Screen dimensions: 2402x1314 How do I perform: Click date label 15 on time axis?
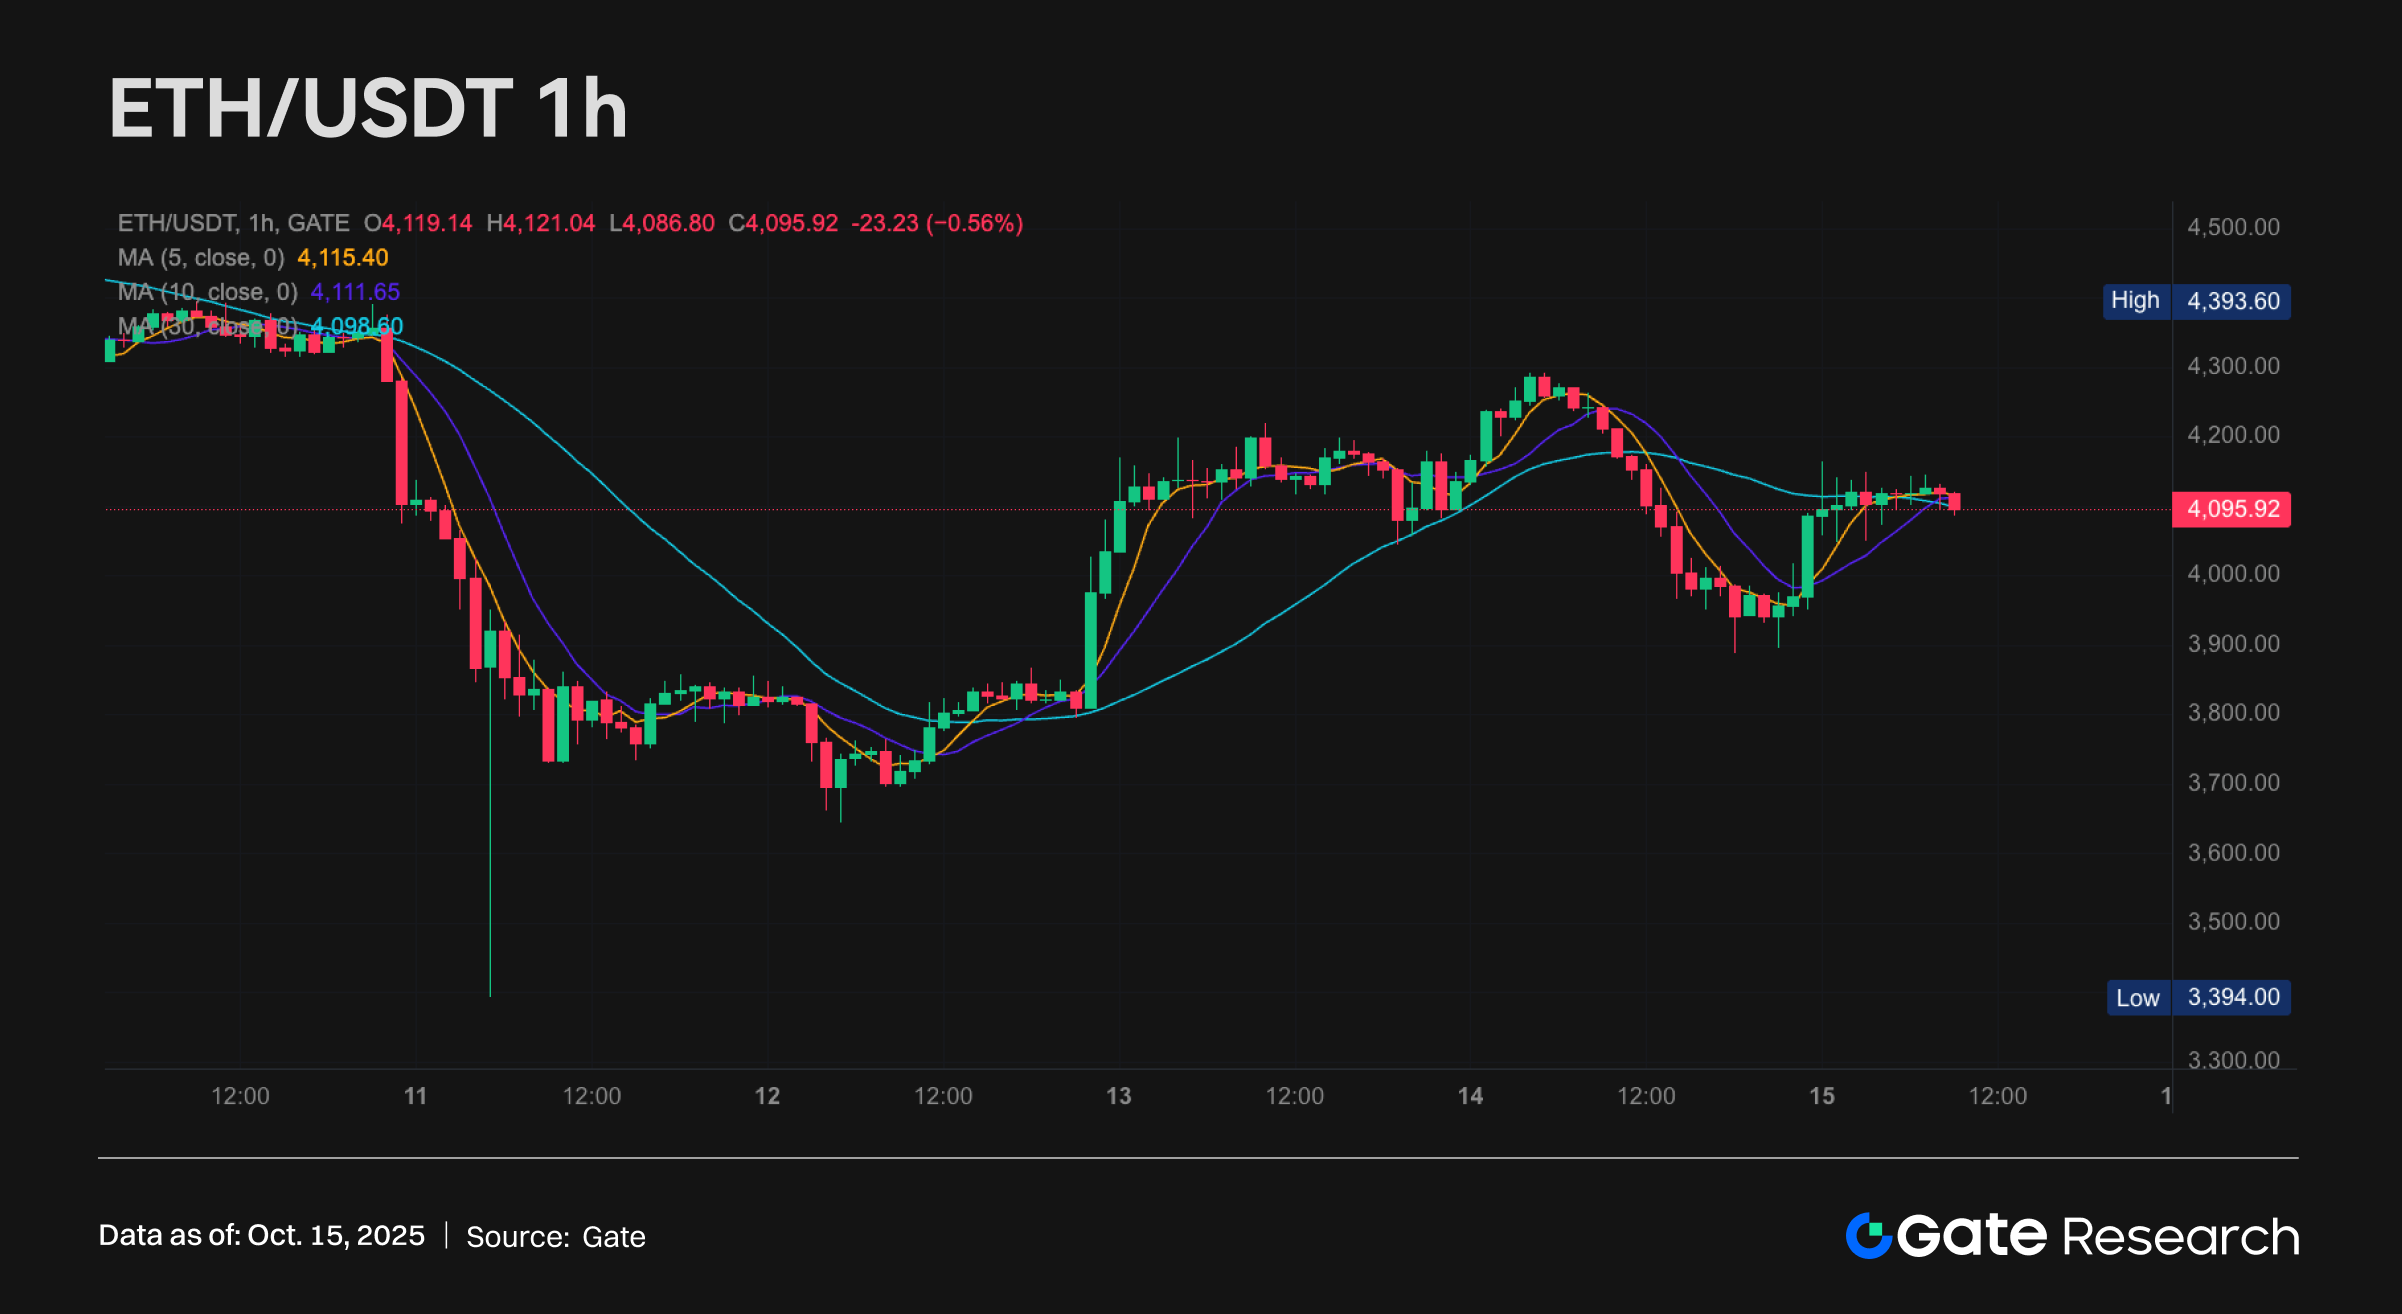click(1822, 1096)
